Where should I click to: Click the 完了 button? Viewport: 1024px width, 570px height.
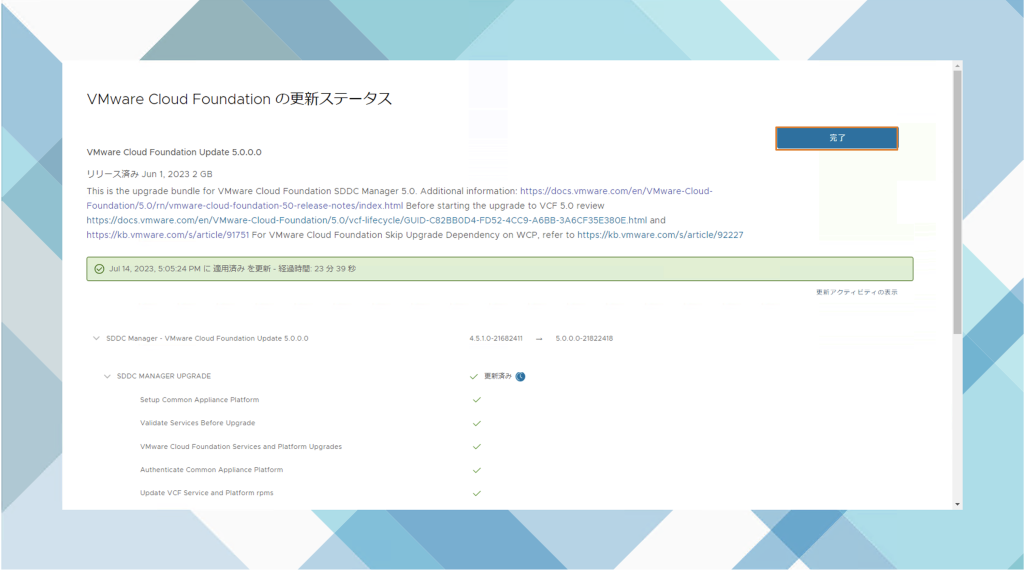point(837,138)
